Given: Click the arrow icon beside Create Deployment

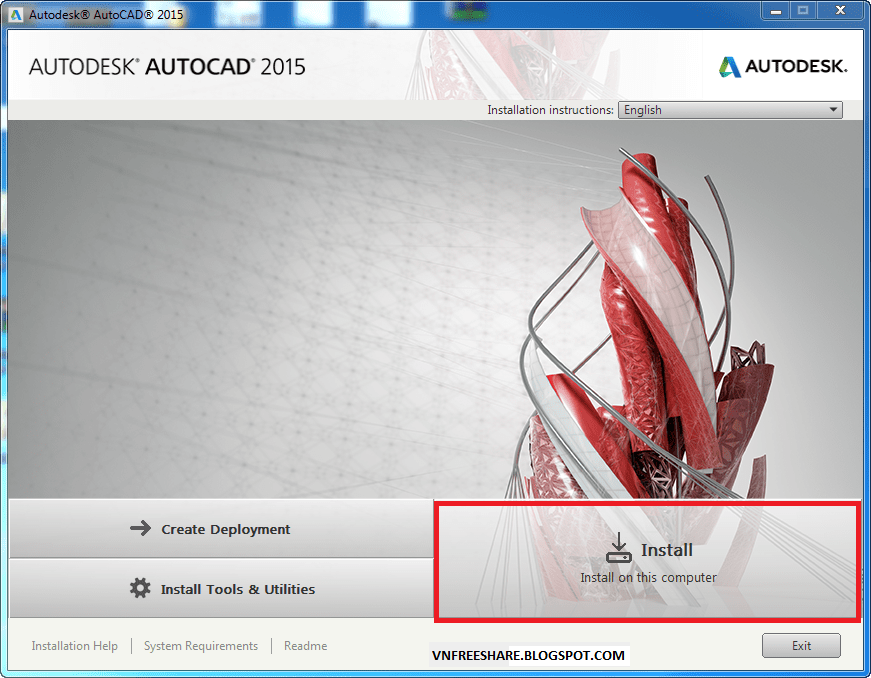Looking at the screenshot, I should tap(139, 529).
